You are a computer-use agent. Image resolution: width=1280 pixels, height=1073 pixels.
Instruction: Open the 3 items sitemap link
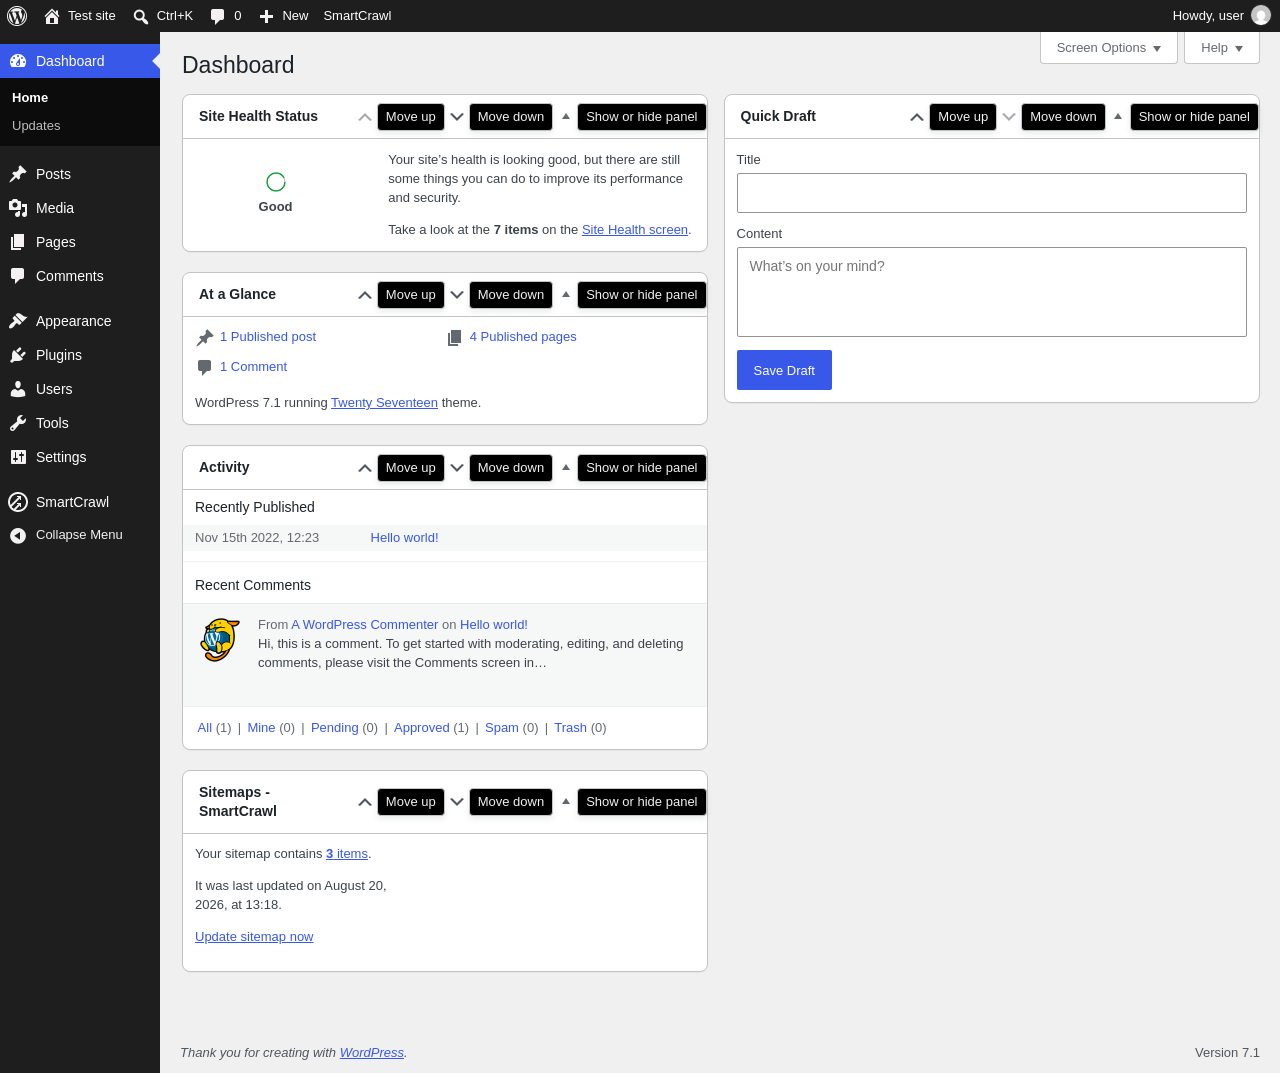point(347,854)
